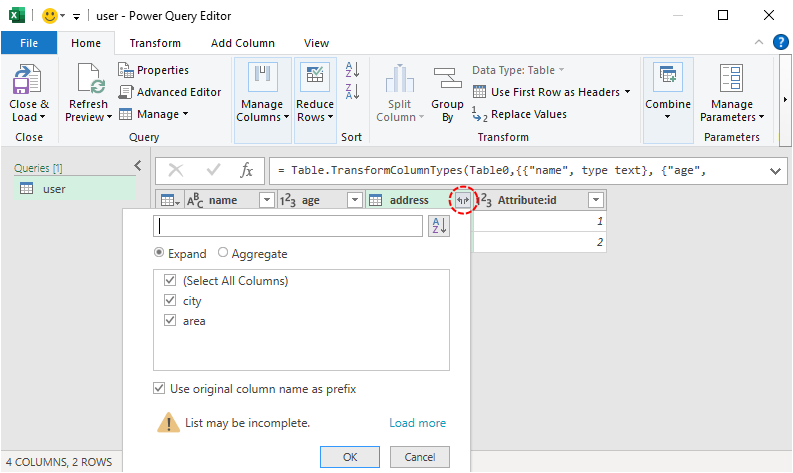The image size is (793, 473).
Task: Sort ascending in the ribbon
Action: 352,69
